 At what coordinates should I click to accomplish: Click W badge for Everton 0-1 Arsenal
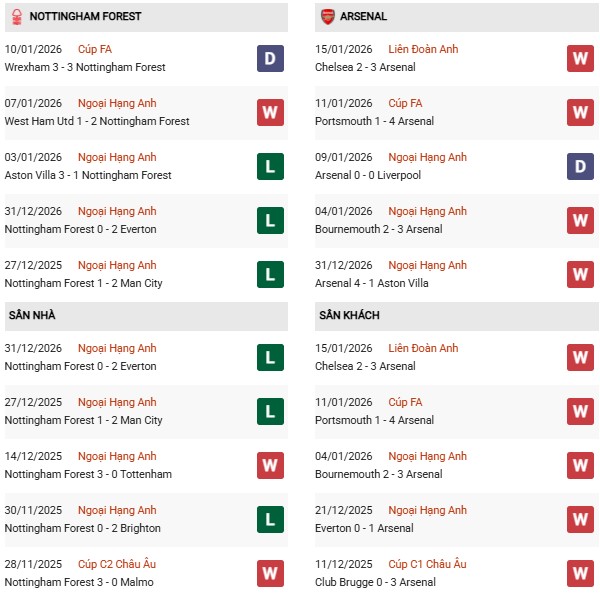tap(581, 520)
